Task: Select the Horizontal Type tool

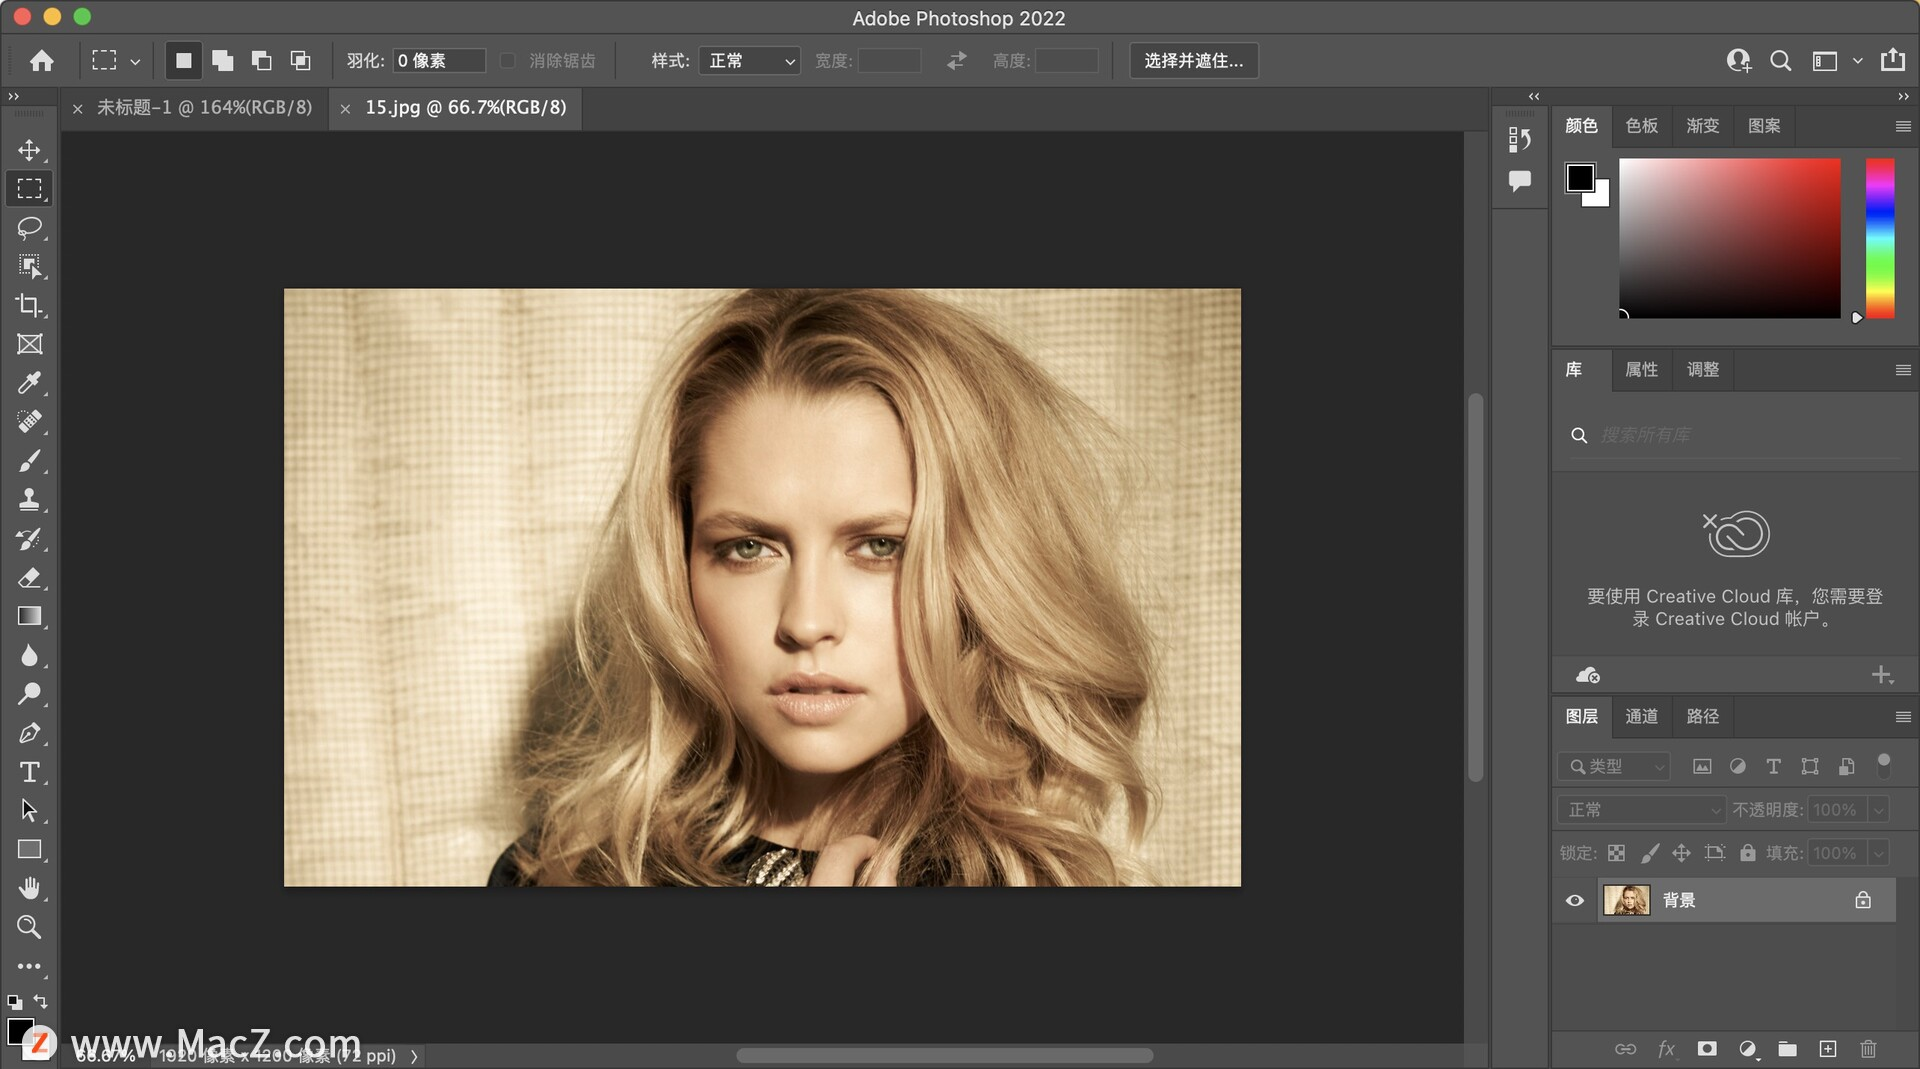Action: (29, 772)
